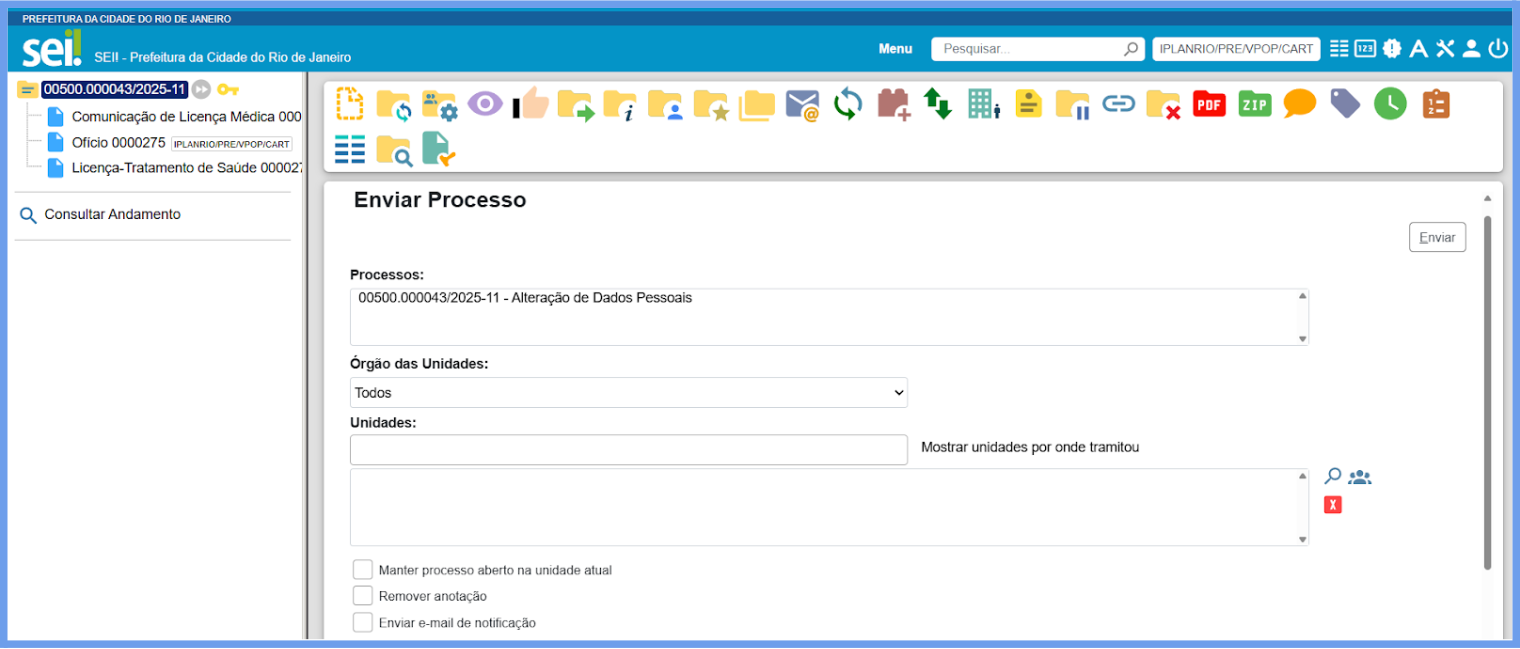Click the green ZIP download icon

(x=1254, y=104)
